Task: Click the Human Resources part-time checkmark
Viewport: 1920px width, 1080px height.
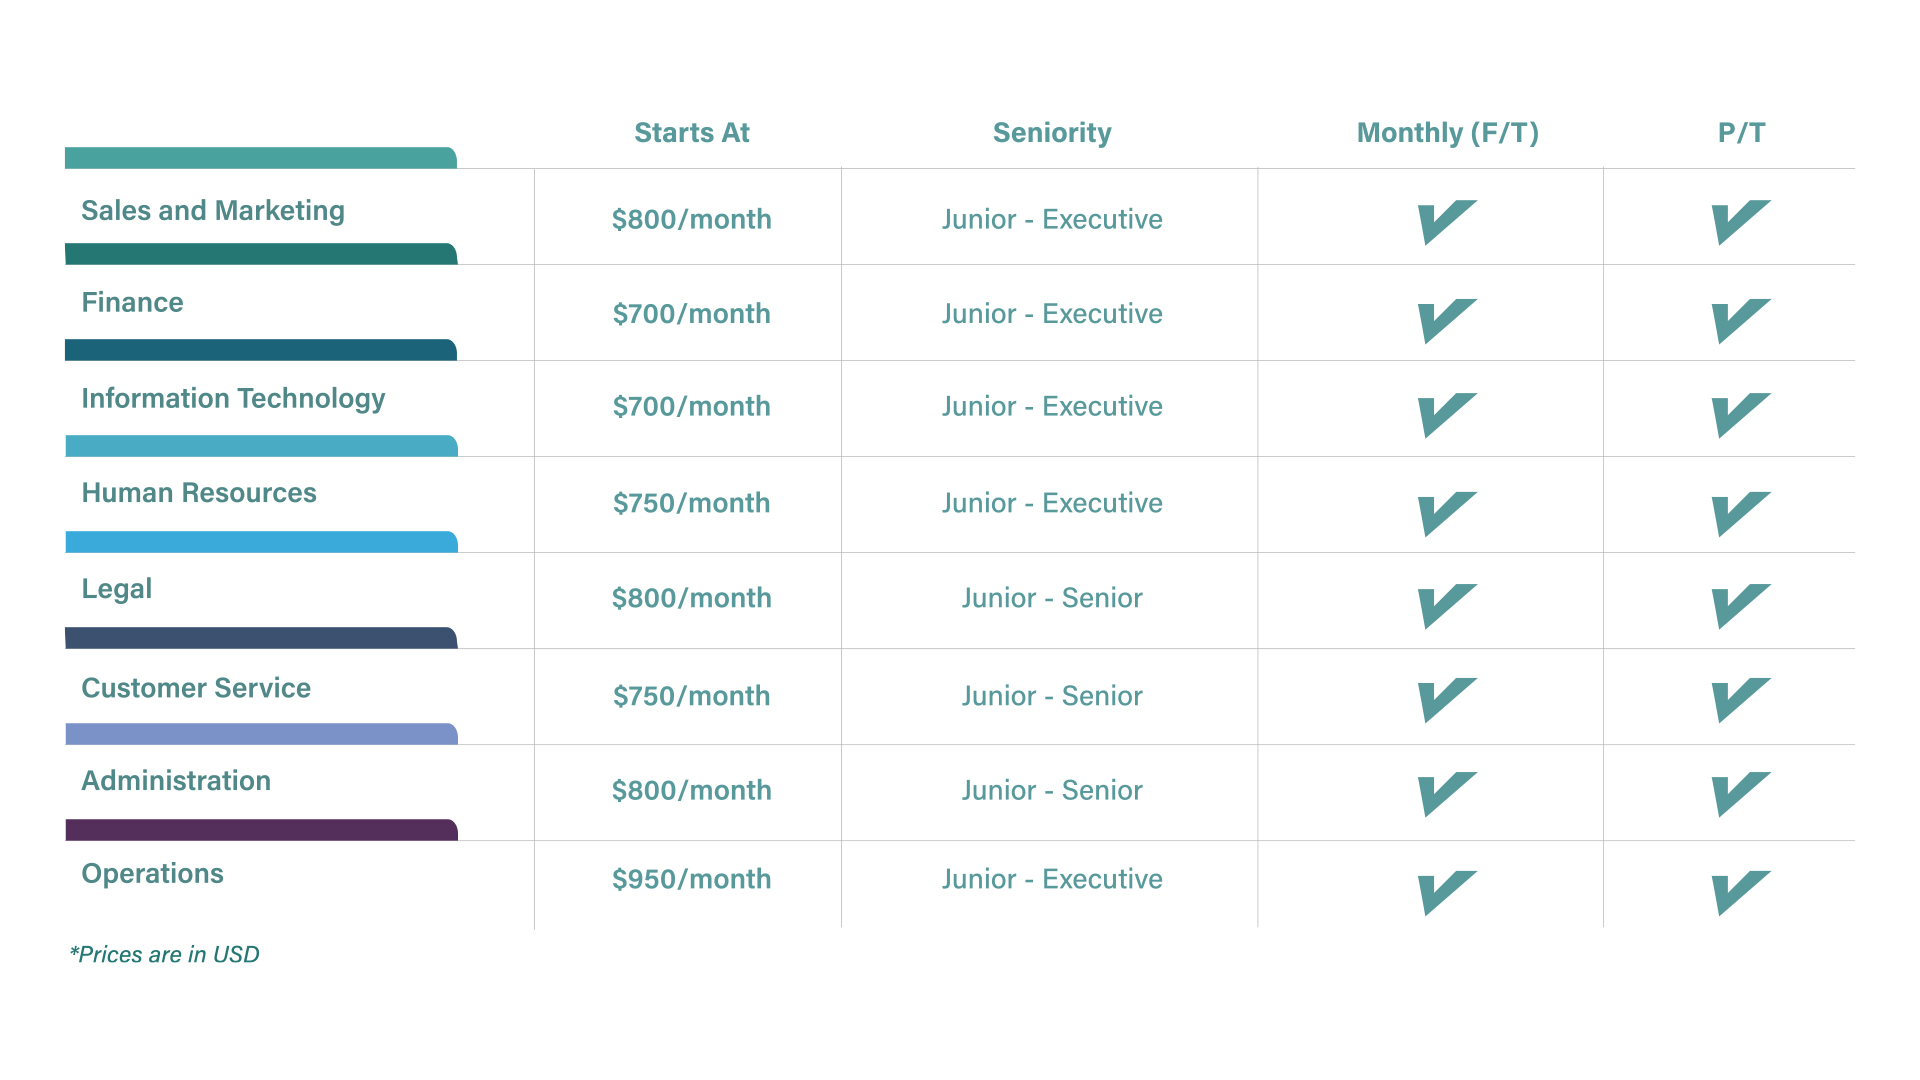Action: point(1740,513)
